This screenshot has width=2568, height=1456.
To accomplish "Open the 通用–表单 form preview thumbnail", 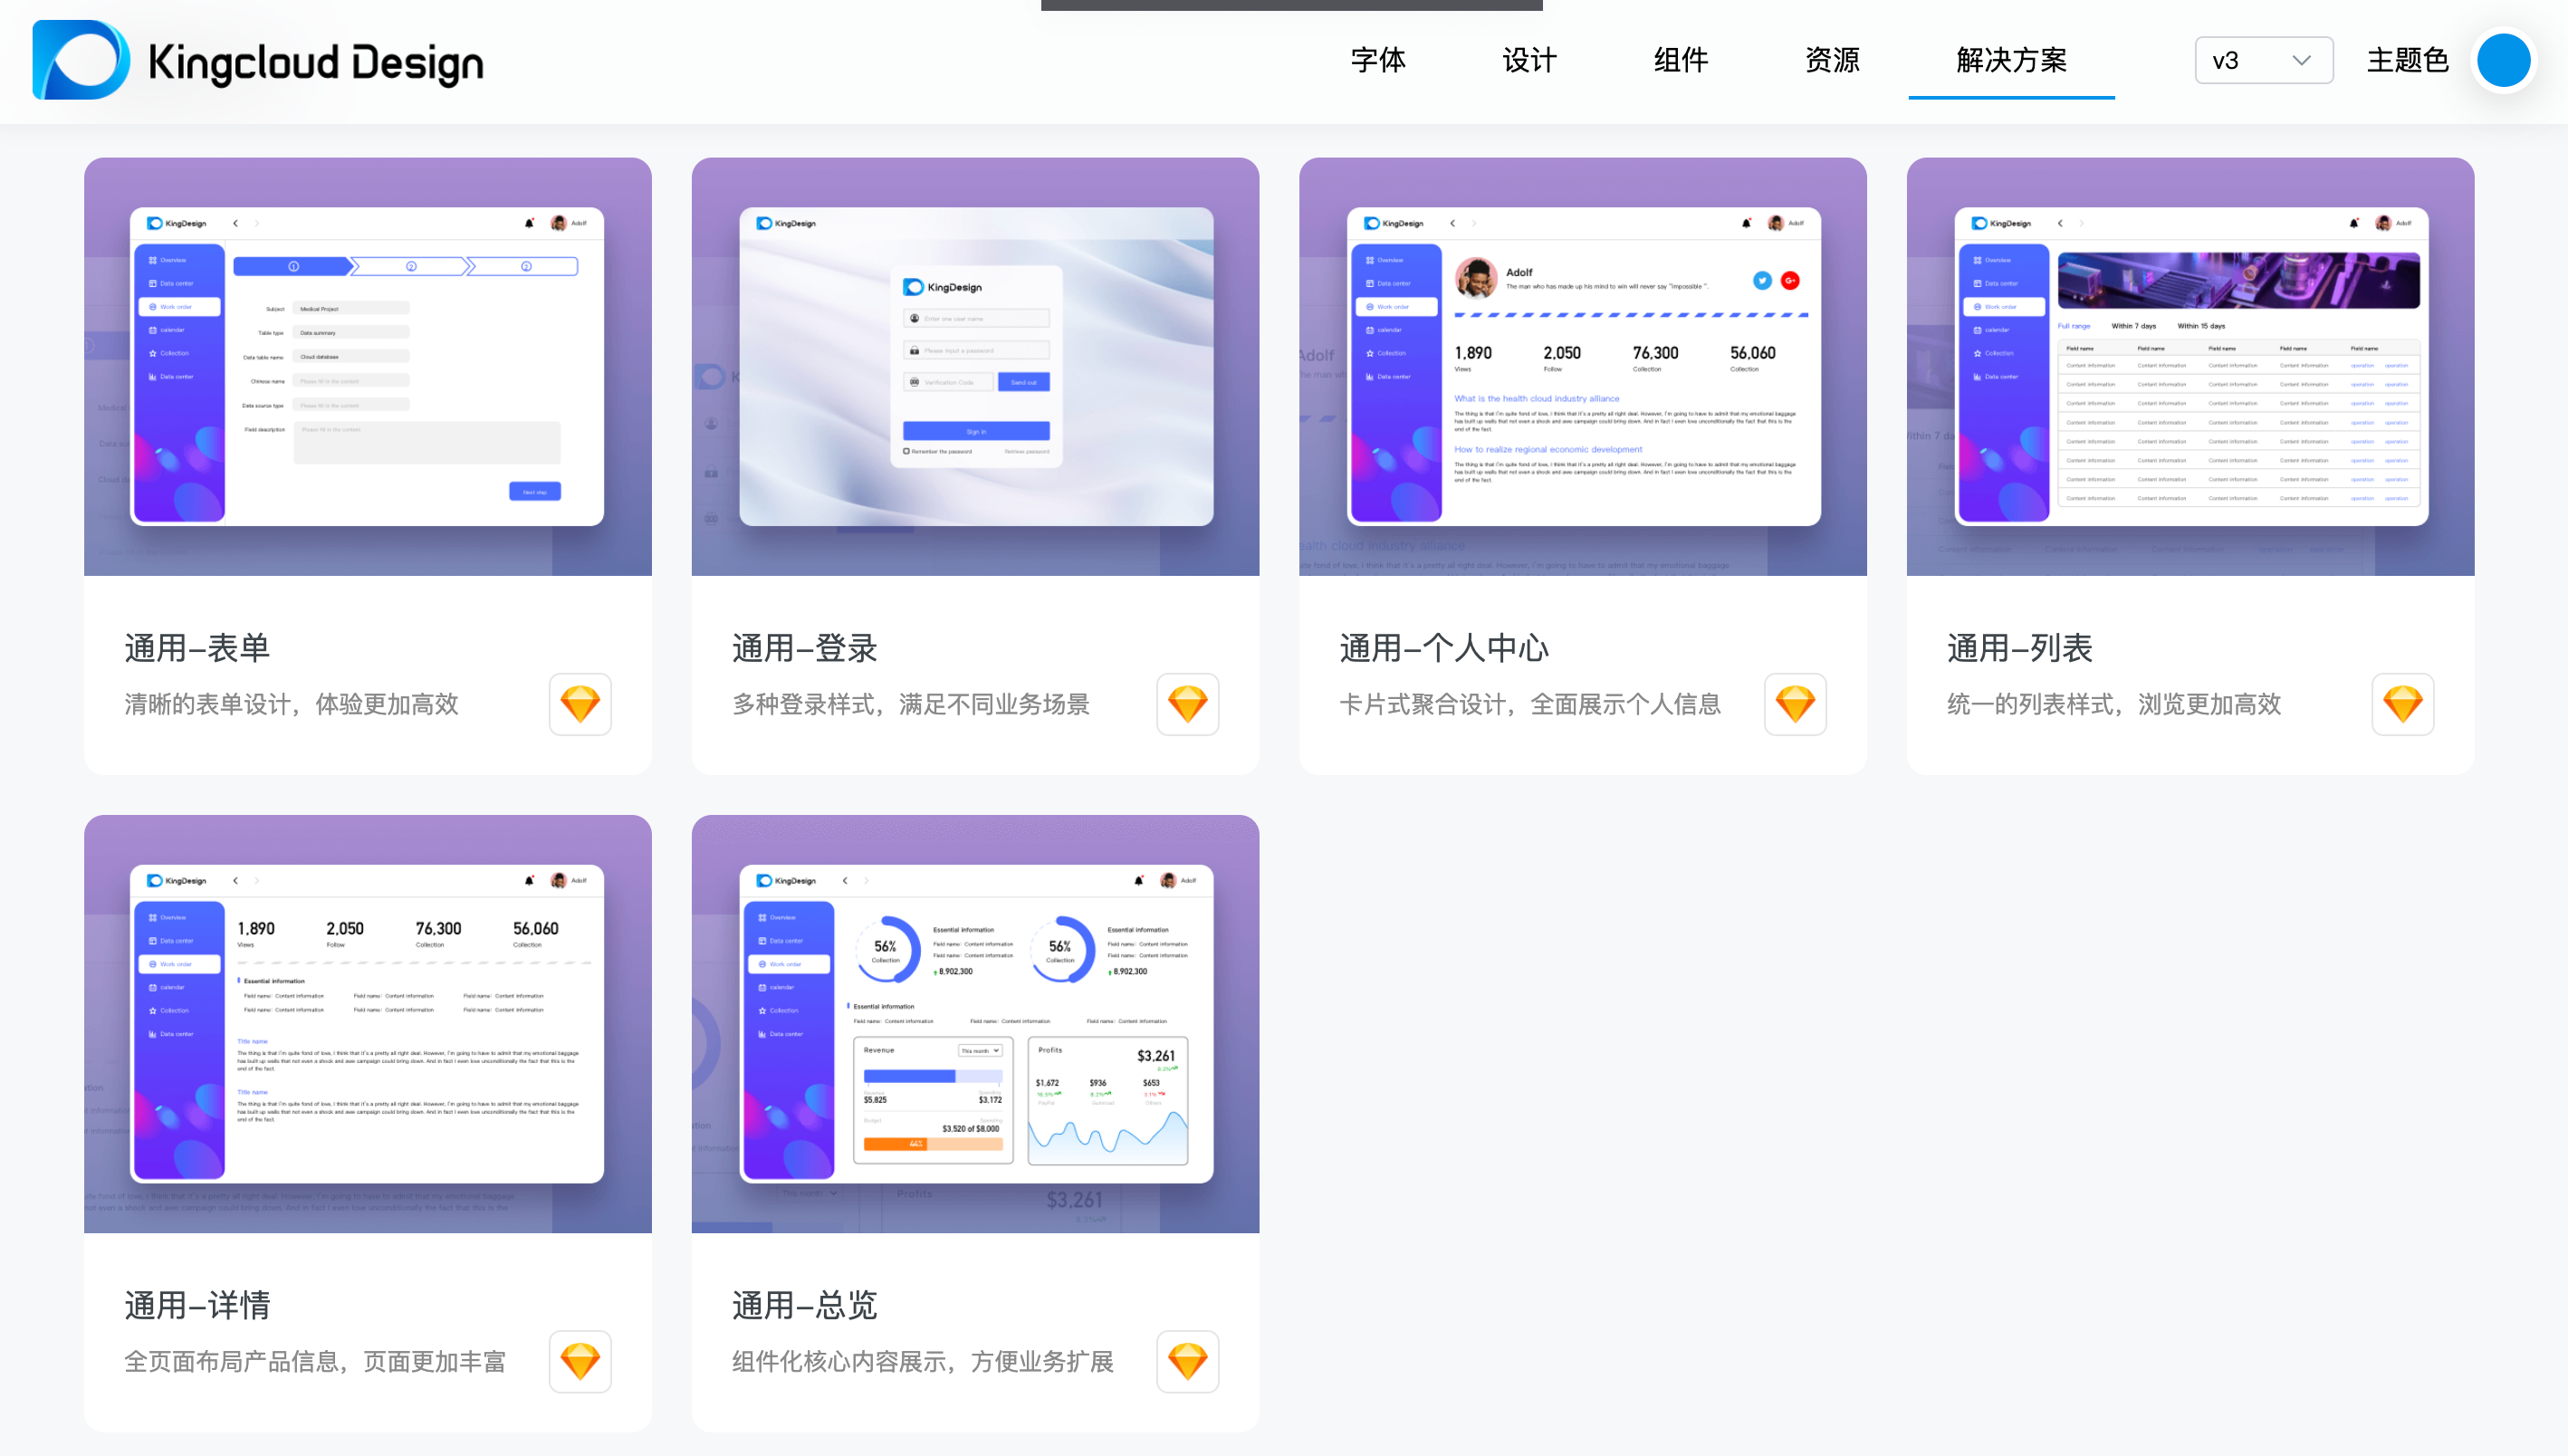I will [x=367, y=366].
